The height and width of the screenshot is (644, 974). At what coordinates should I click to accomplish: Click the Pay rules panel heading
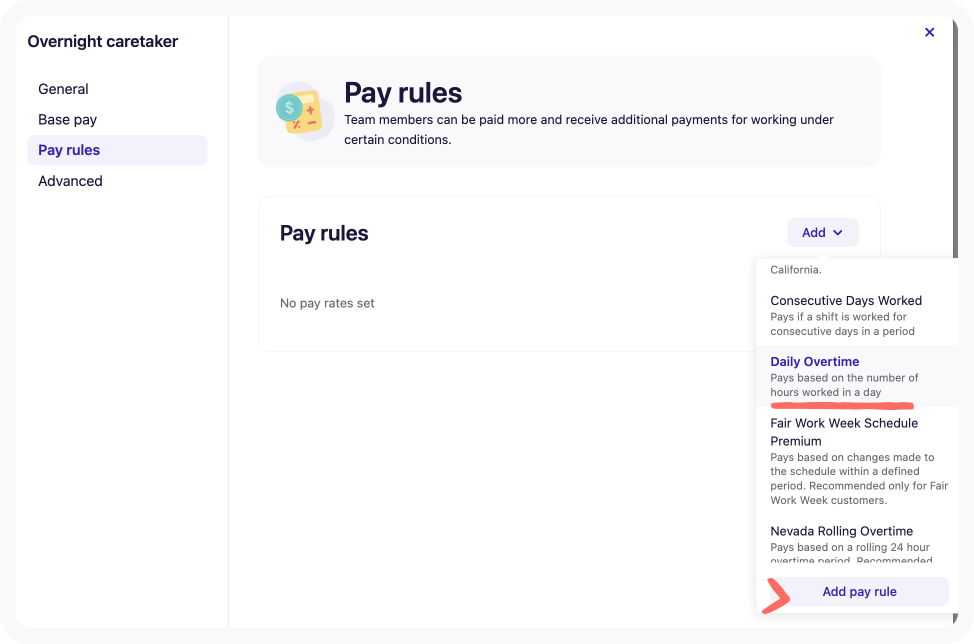click(x=324, y=232)
